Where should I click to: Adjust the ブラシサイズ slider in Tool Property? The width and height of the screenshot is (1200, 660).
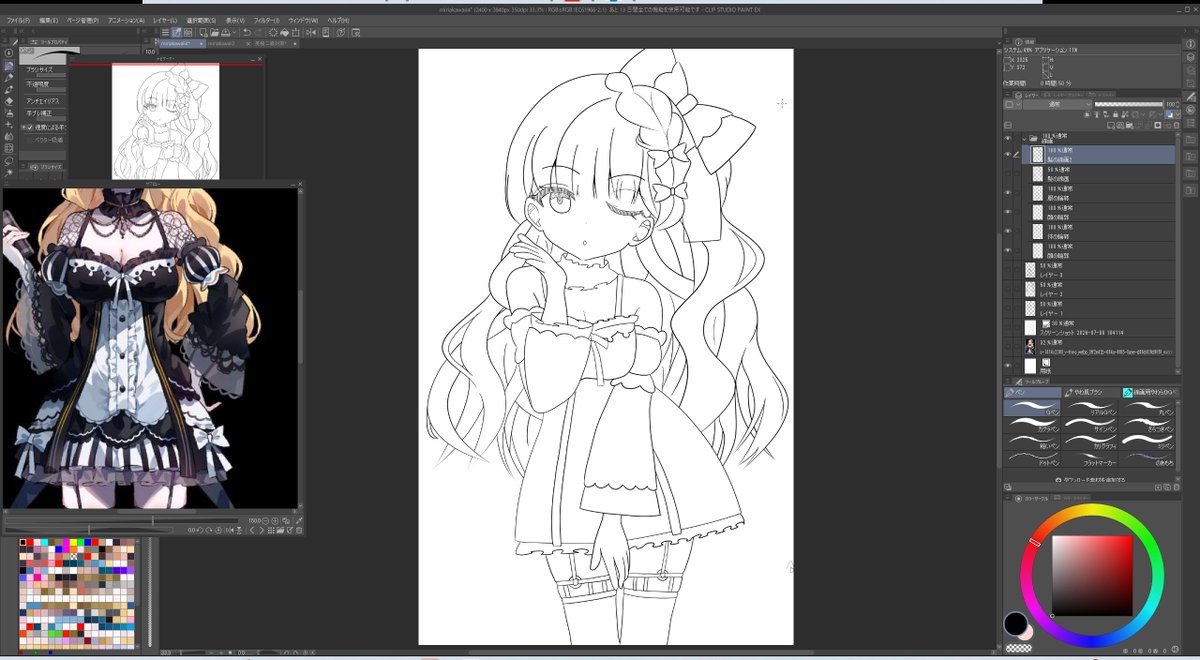coord(51,75)
